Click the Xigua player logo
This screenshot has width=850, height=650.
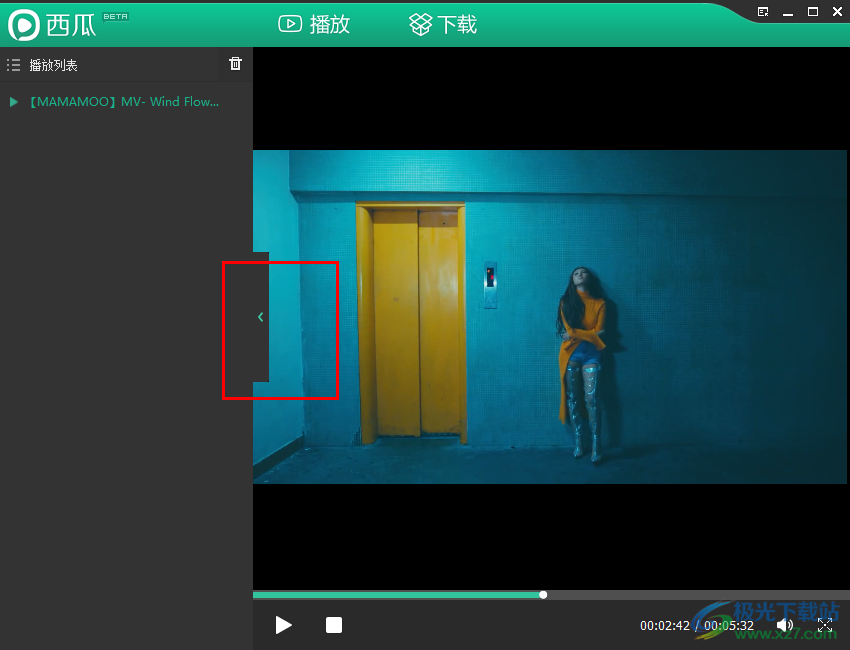coord(51,24)
